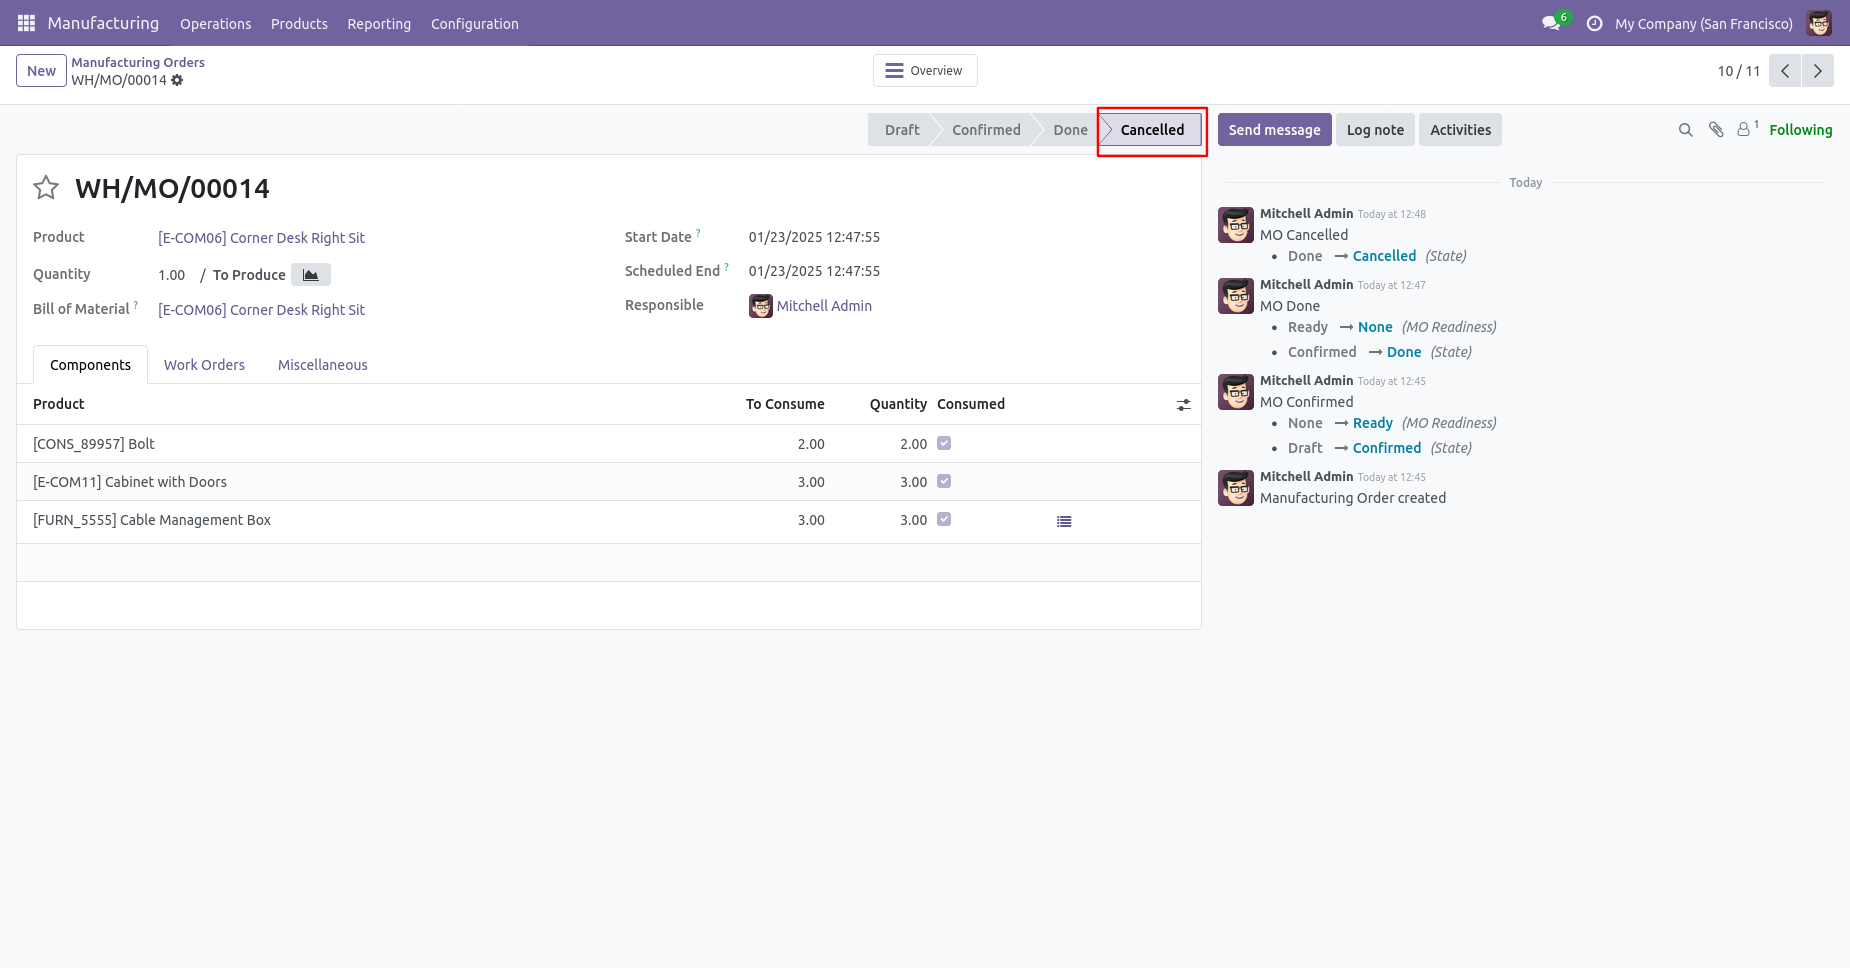Open details list icon for Cable Management Box

(1064, 521)
